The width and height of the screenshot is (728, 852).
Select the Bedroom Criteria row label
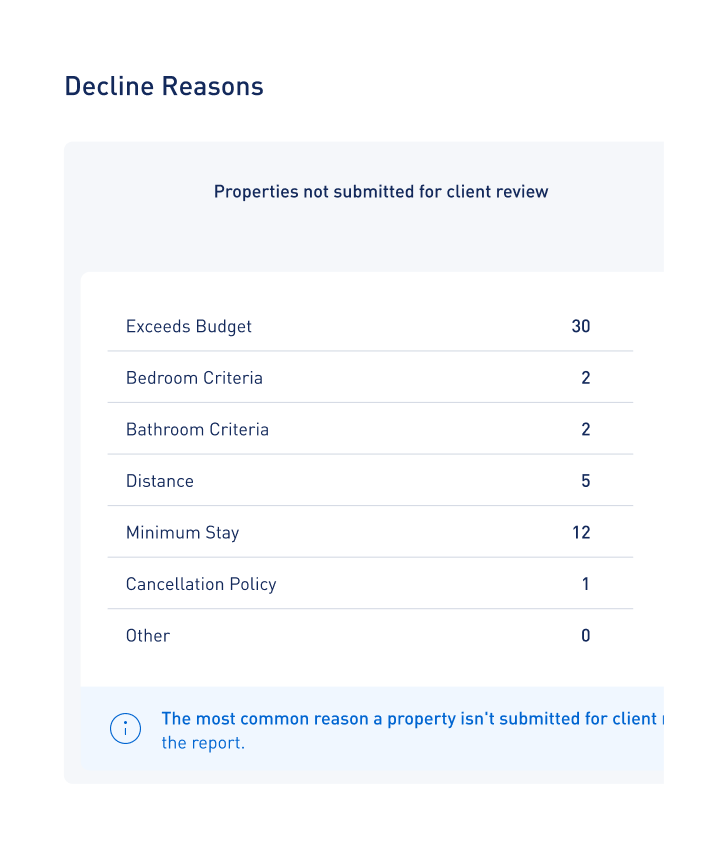(x=194, y=378)
